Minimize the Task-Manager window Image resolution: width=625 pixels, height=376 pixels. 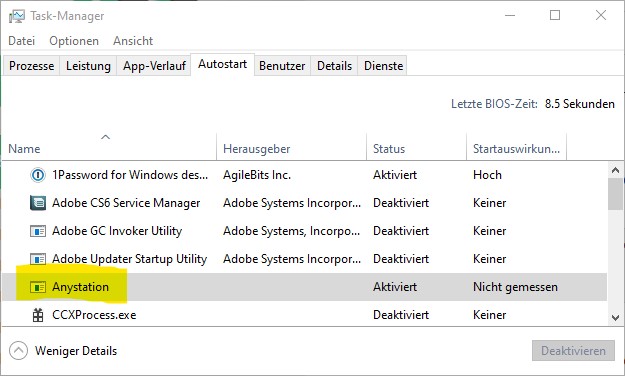[x=510, y=16]
